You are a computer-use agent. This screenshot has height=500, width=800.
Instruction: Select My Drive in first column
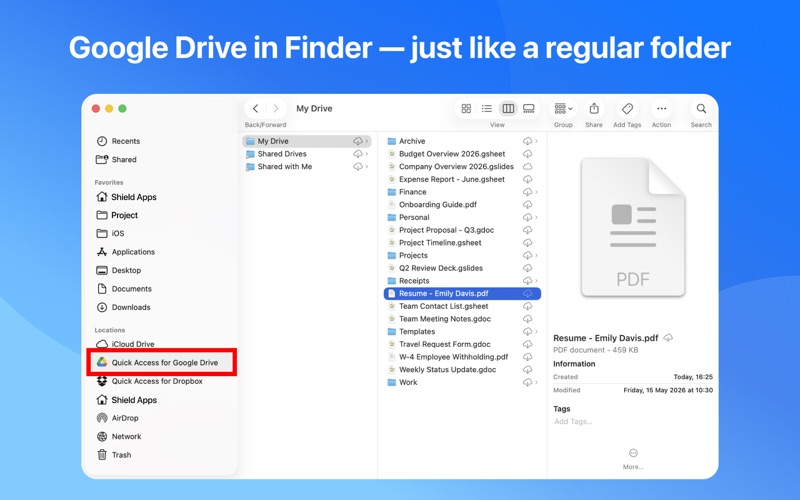(x=307, y=141)
